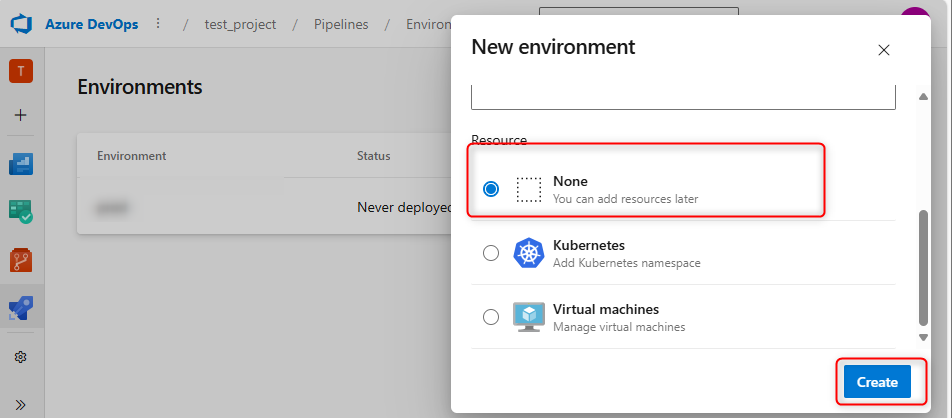
Task: Select the Virtual machines radio button
Action: (491, 317)
